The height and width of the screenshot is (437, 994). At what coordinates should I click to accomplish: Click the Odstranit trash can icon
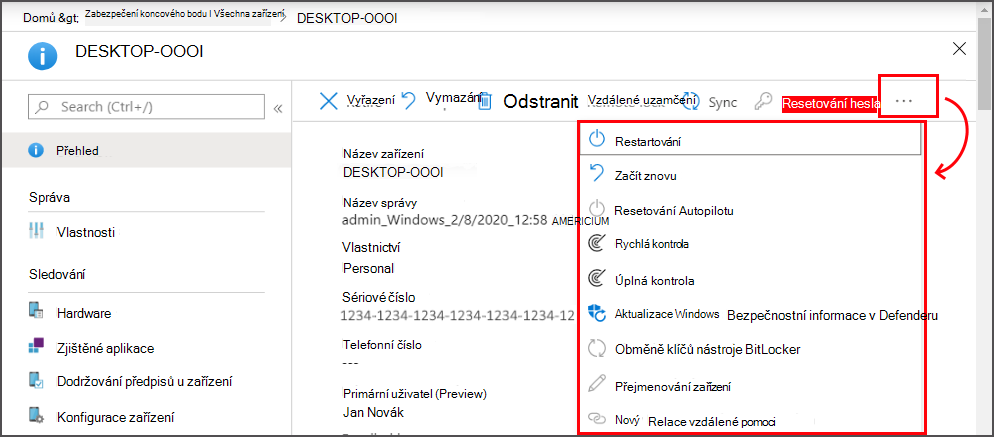485,102
